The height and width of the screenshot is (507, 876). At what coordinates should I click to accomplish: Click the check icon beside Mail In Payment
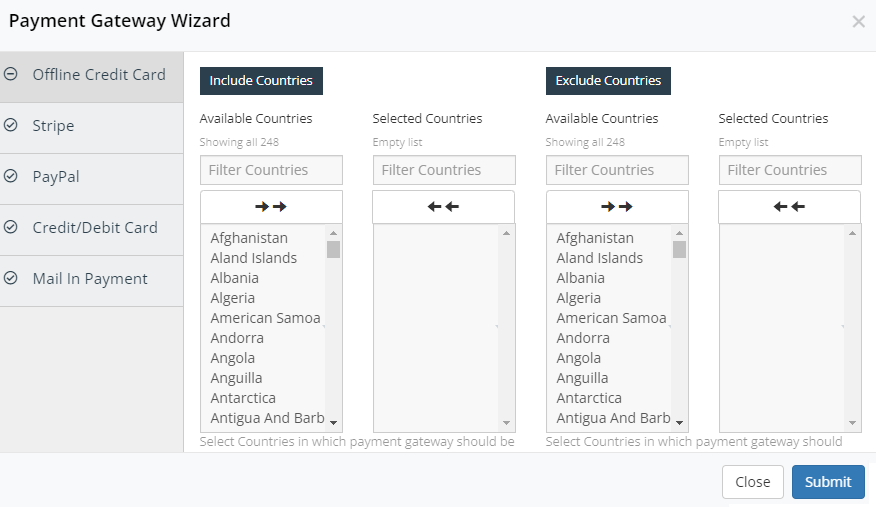point(11,279)
